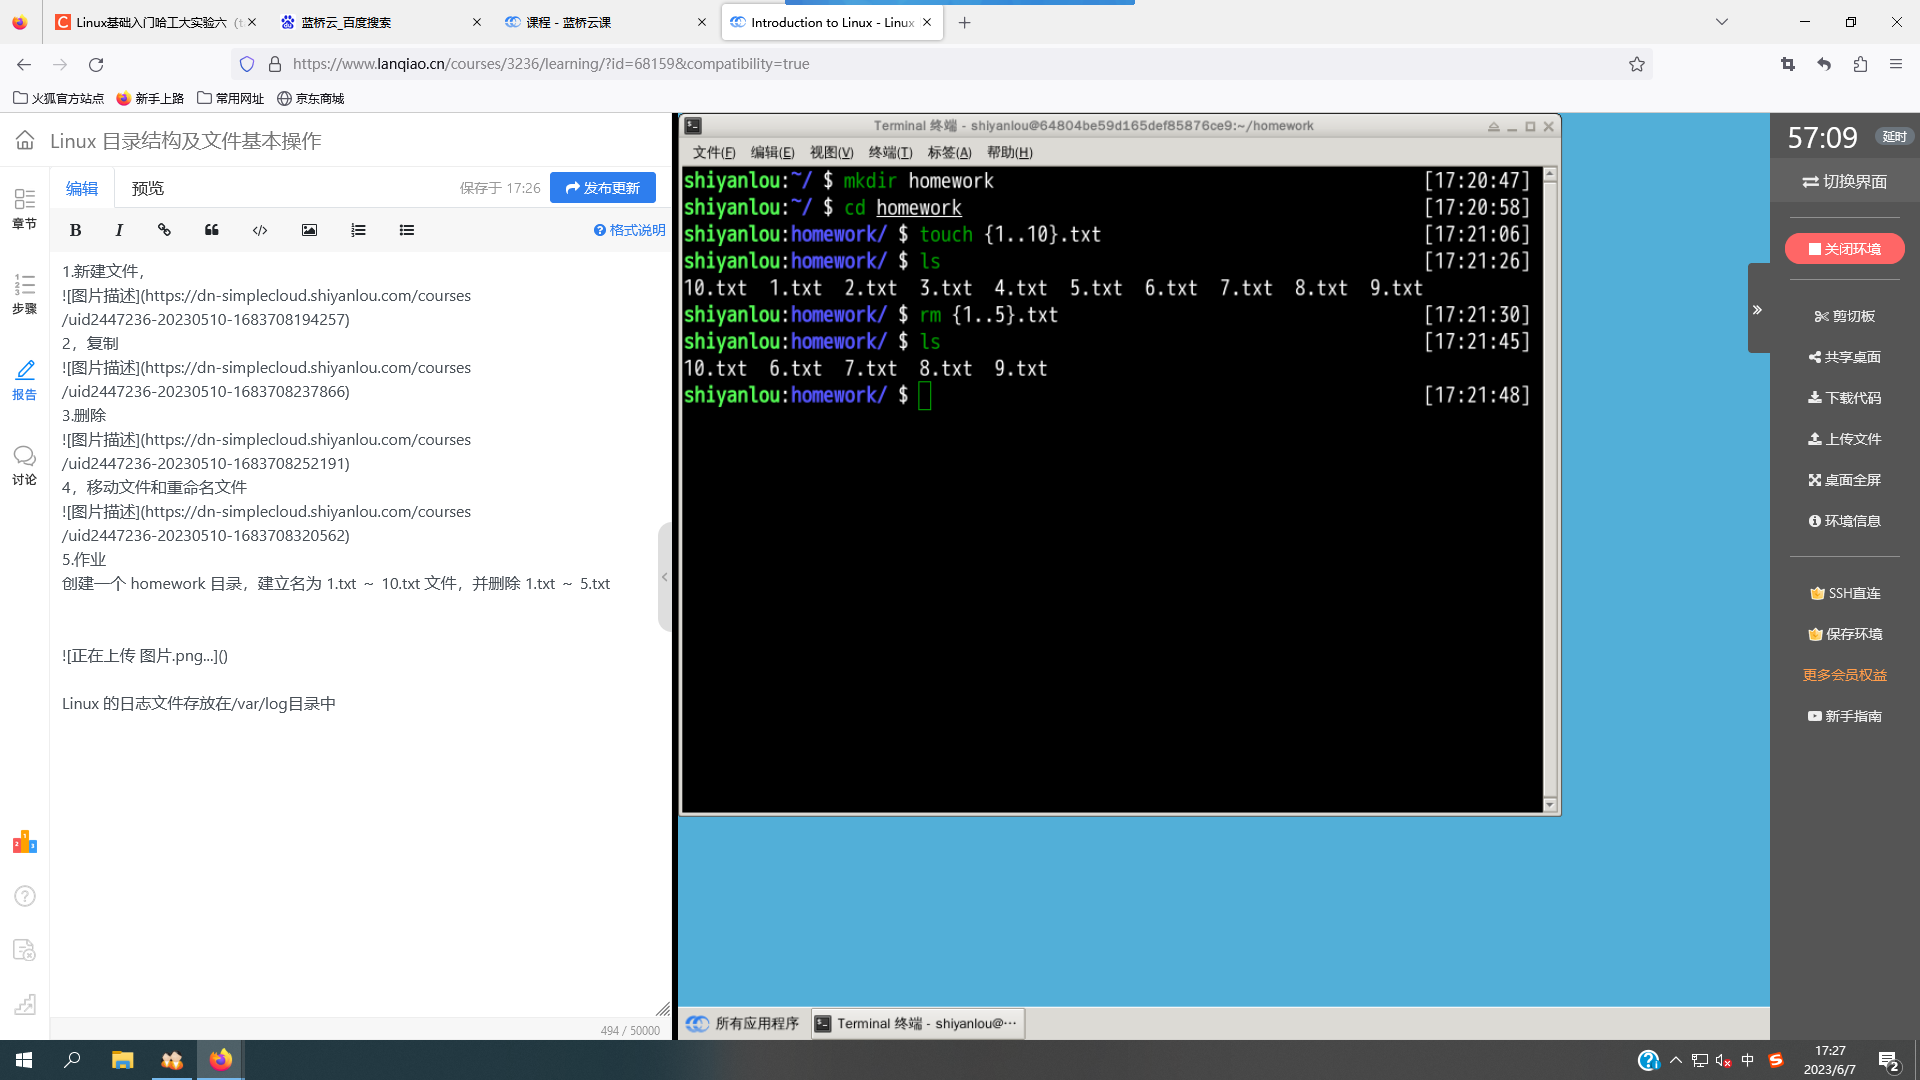Screen dimensions: 1920x1080
Task: Click the 发布更新 publish button
Action: [x=603, y=187]
